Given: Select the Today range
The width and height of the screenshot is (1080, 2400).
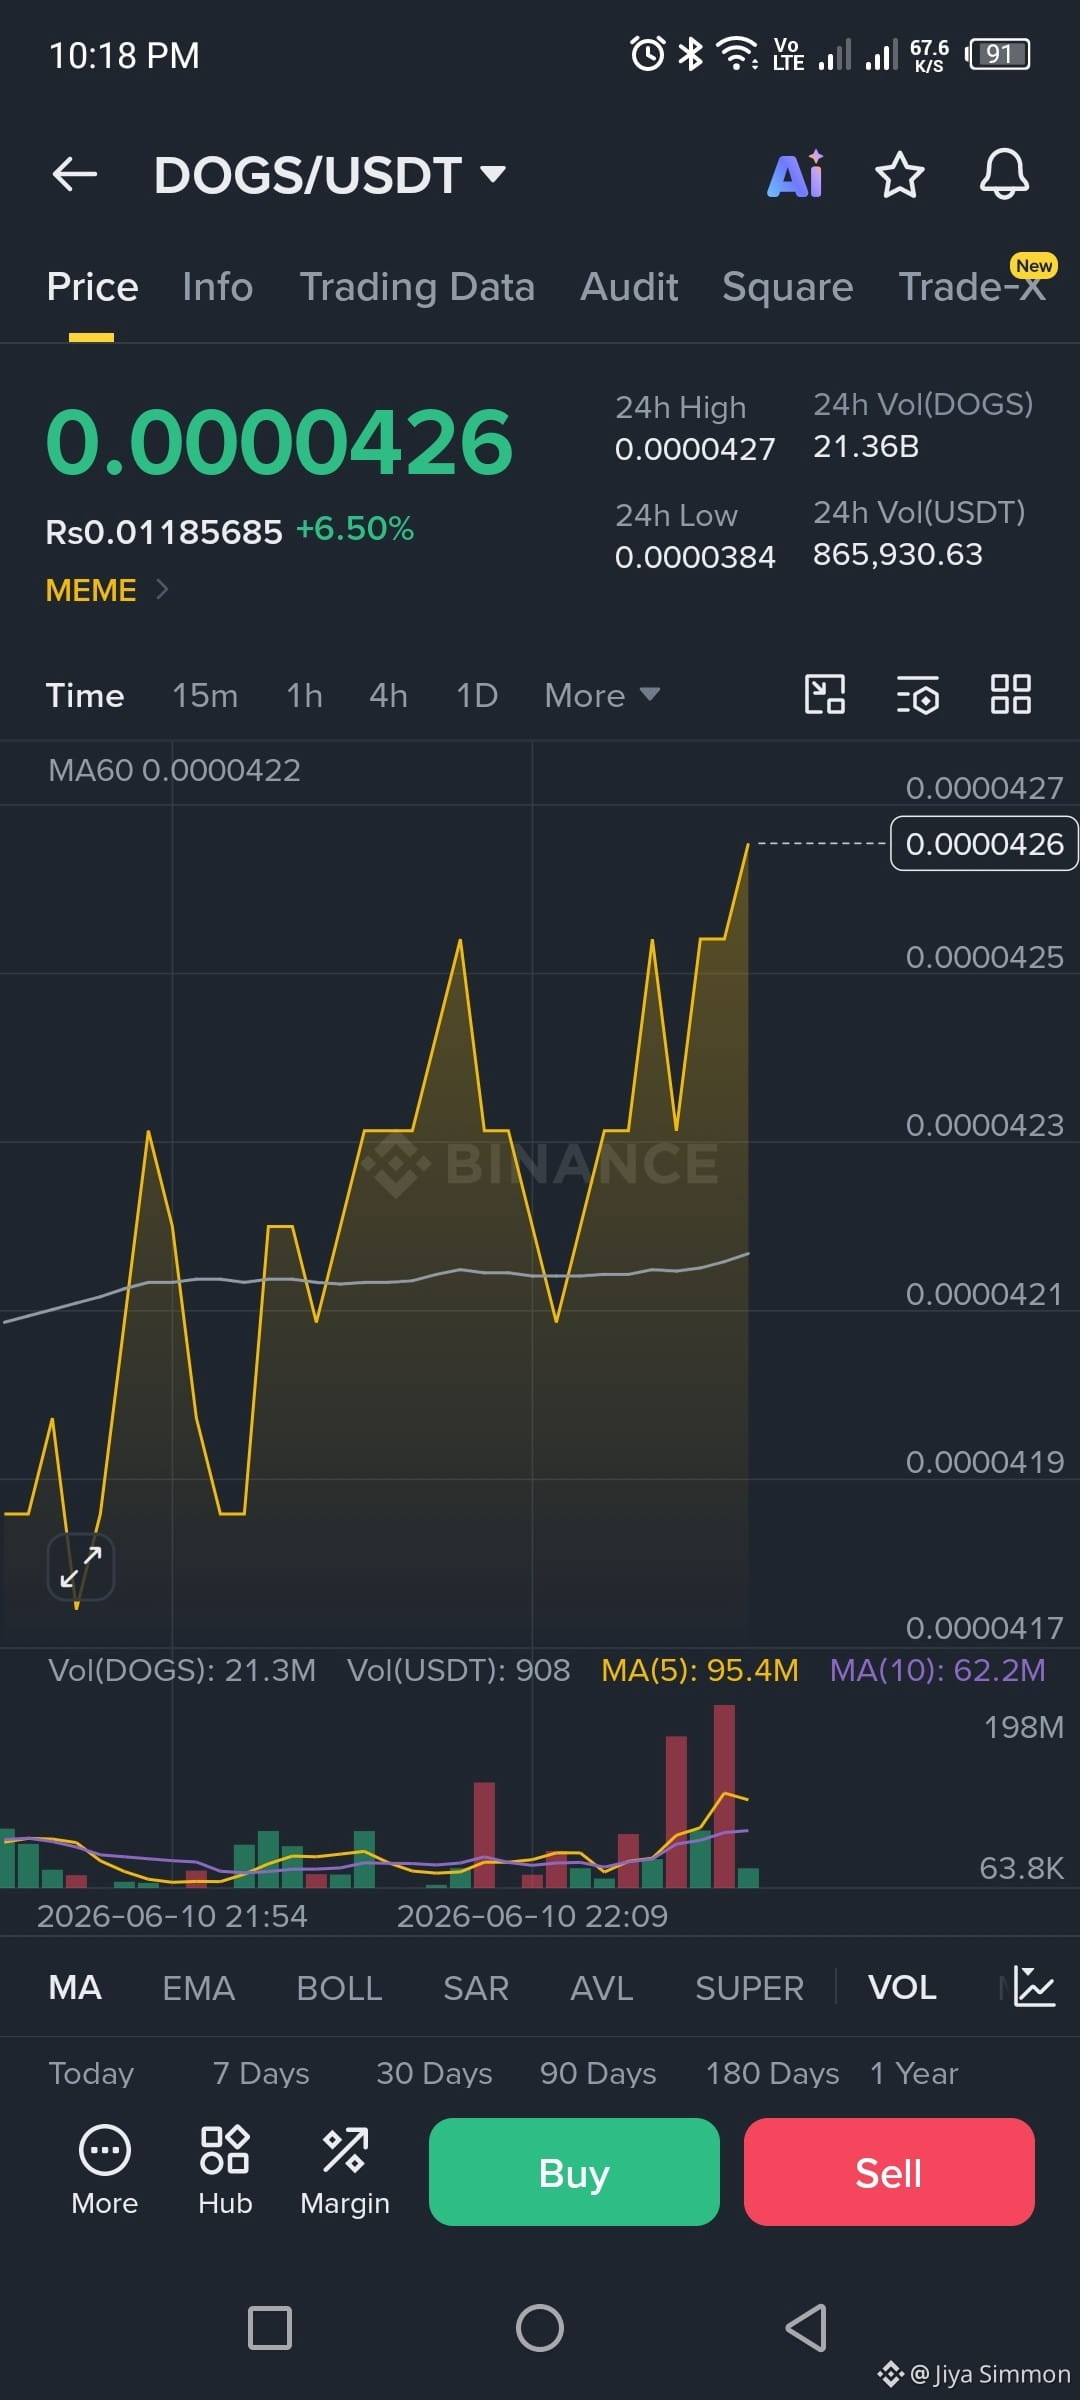Looking at the screenshot, I should click(91, 2073).
